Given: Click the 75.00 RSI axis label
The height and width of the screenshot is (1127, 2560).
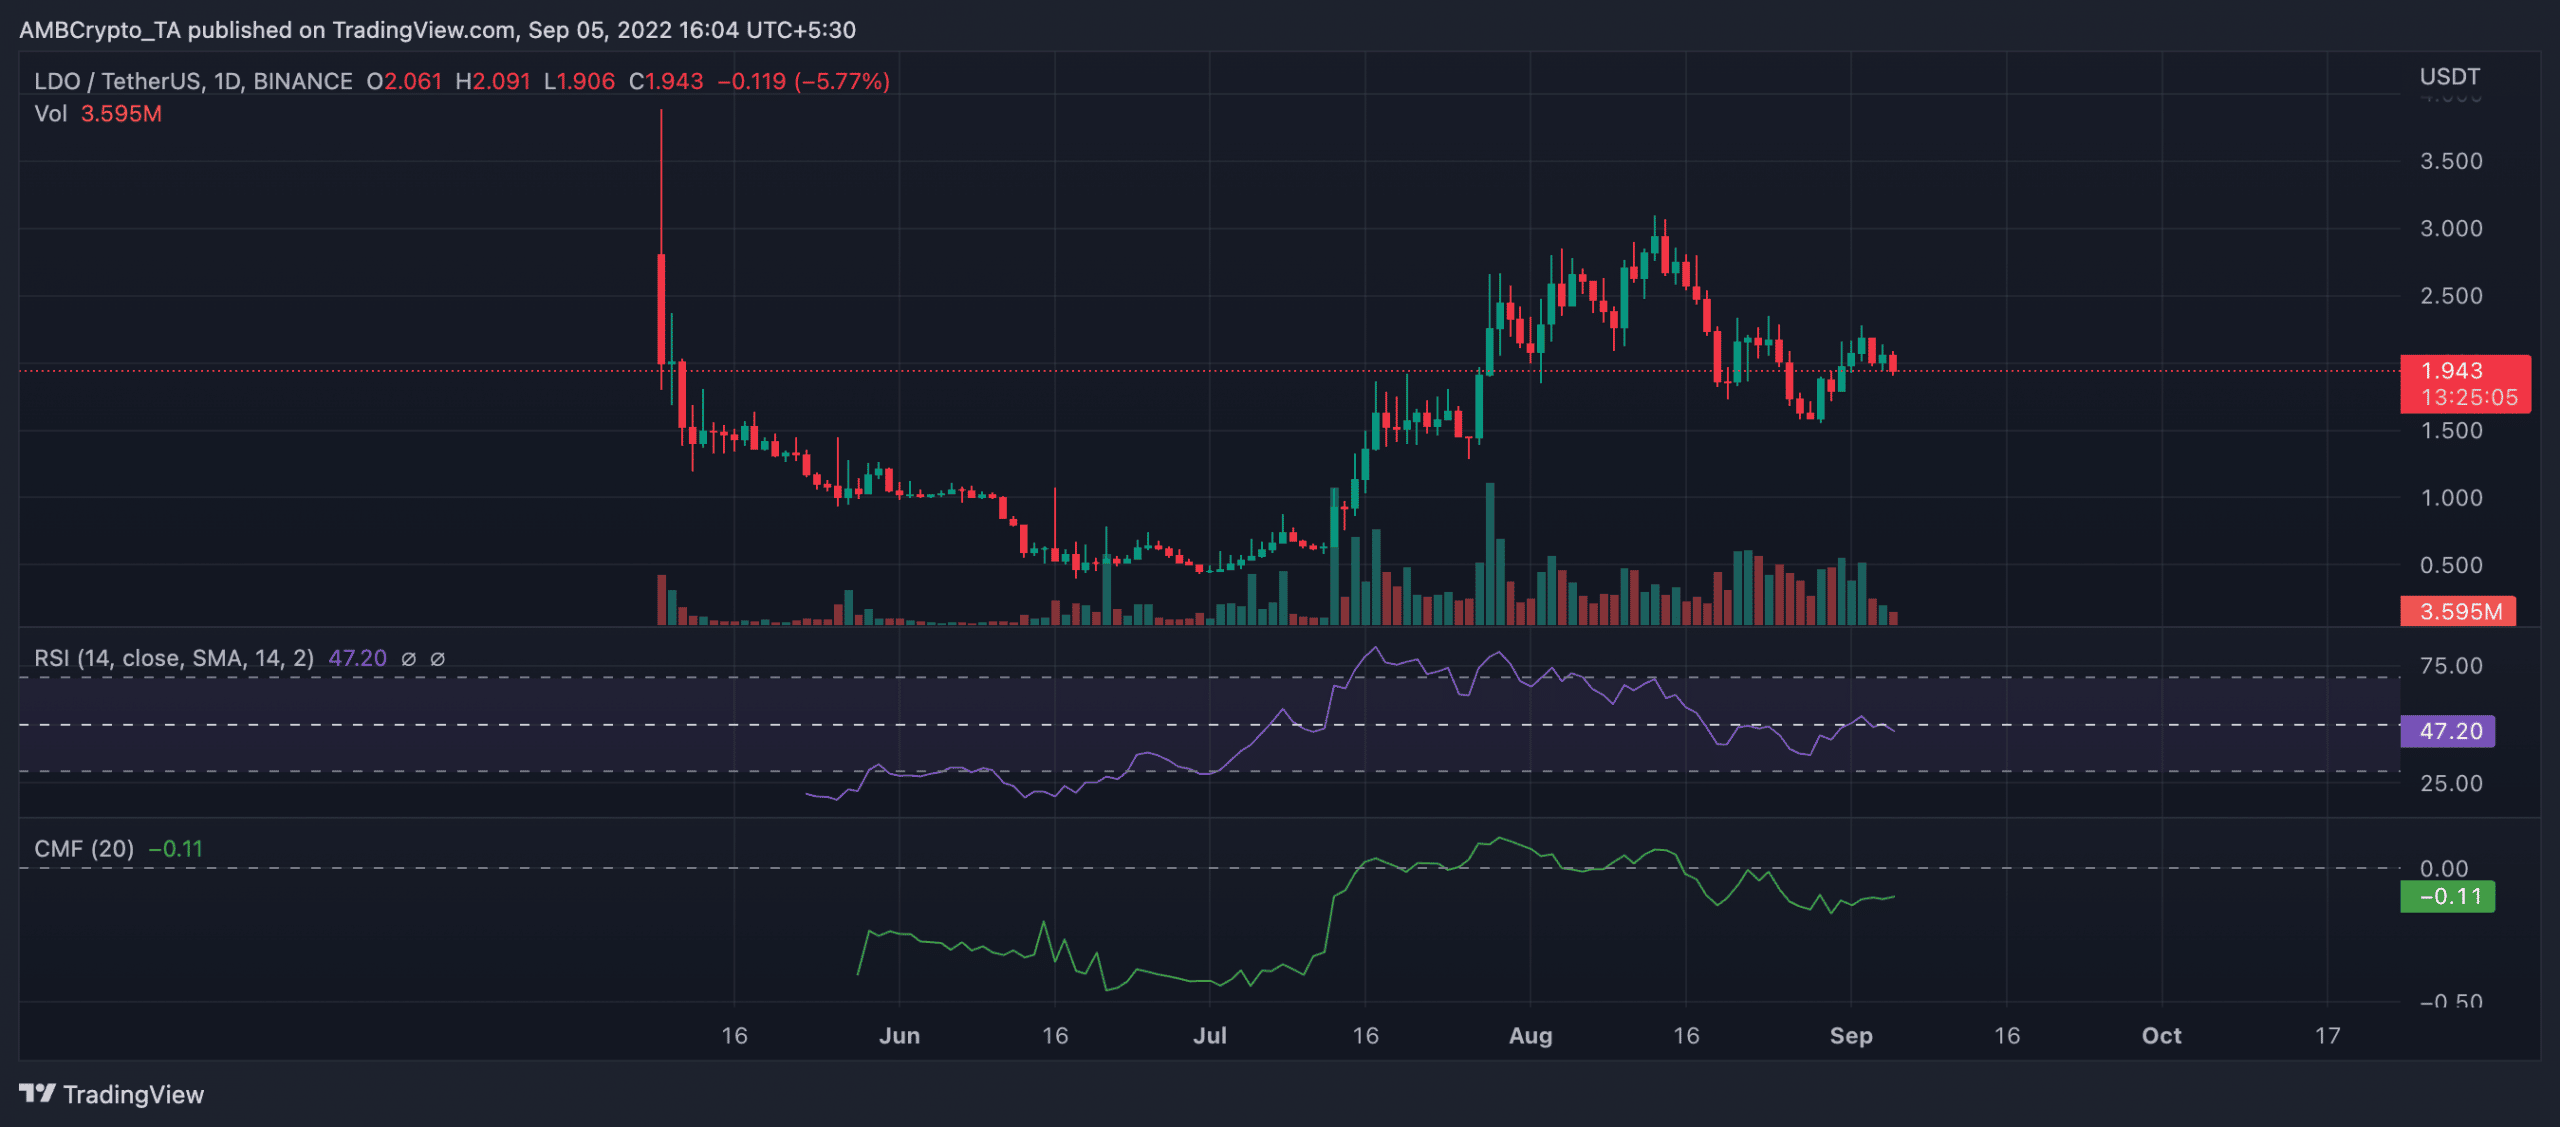Looking at the screenshot, I should 2451,666.
